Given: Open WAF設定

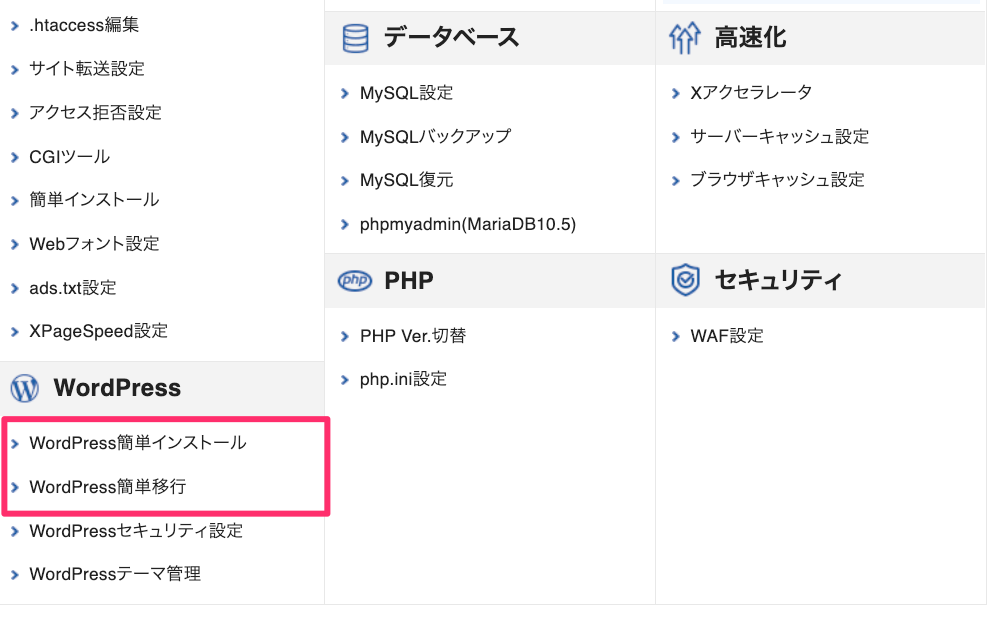Looking at the screenshot, I should 726,336.
